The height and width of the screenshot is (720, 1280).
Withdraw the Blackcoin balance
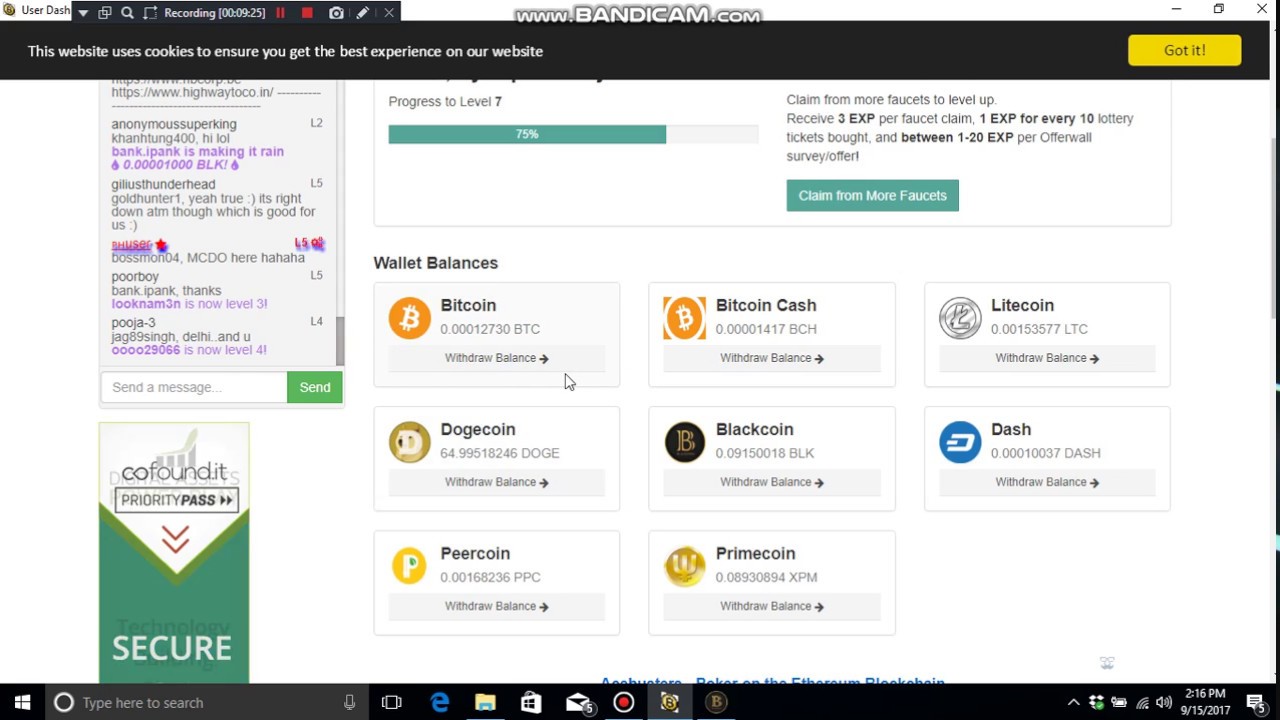tap(772, 482)
